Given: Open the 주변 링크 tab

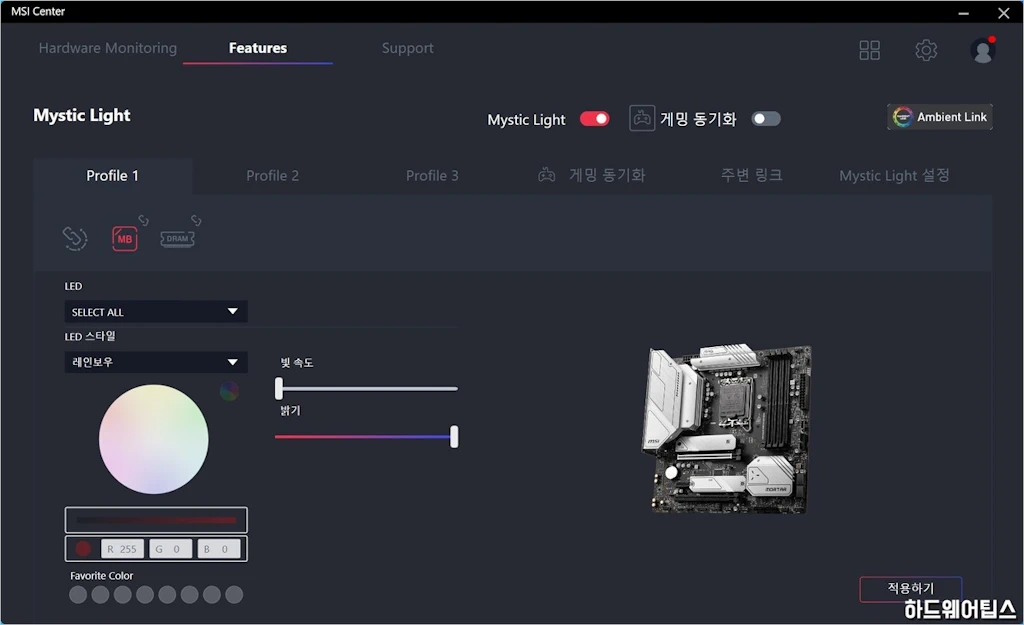Looking at the screenshot, I should (751, 175).
